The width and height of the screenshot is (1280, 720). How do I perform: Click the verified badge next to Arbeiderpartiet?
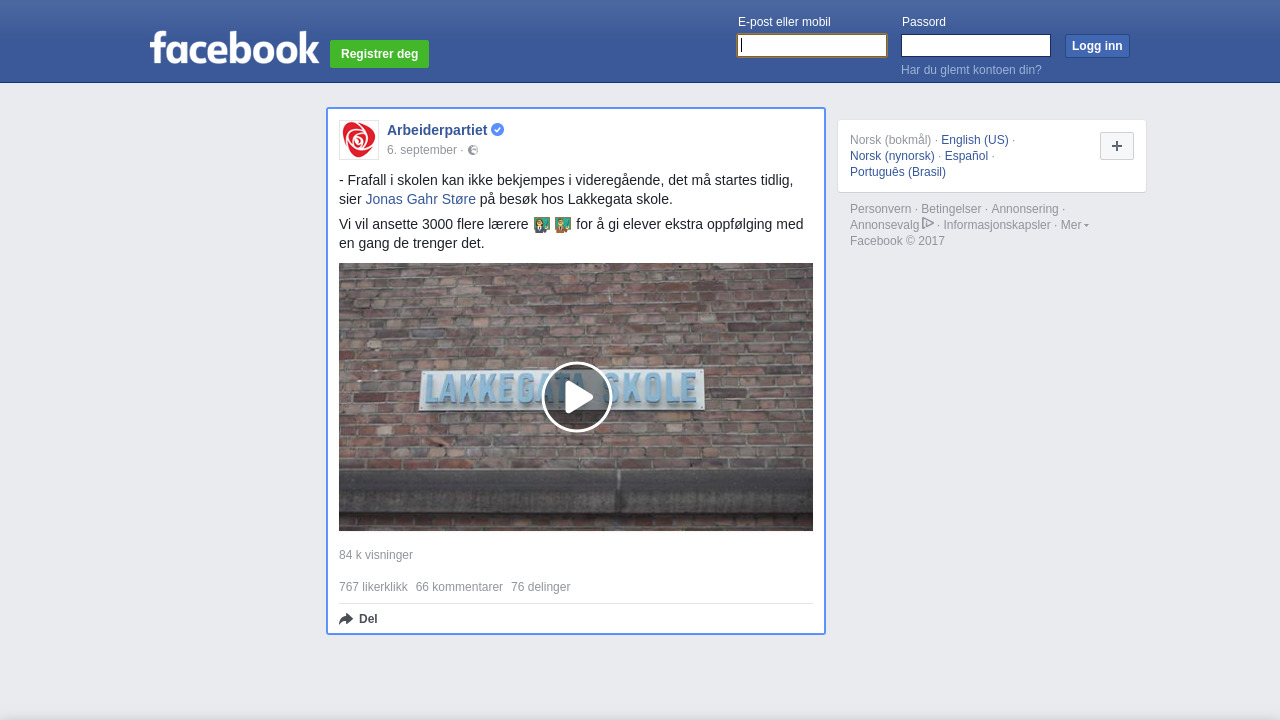497,130
